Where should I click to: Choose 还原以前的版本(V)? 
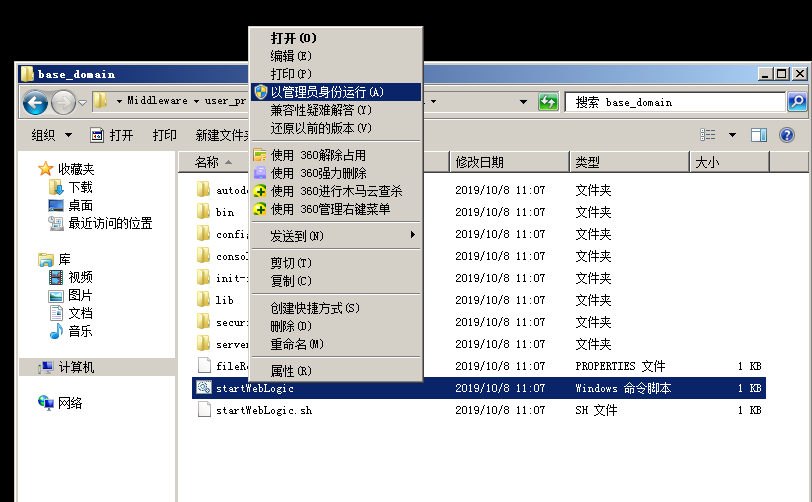click(336, 128)
